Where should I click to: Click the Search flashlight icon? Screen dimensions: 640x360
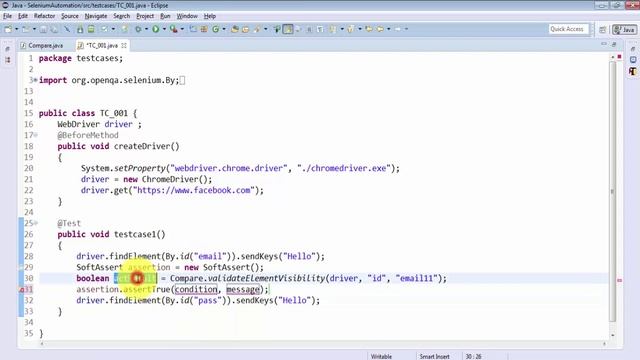[257, 29]
